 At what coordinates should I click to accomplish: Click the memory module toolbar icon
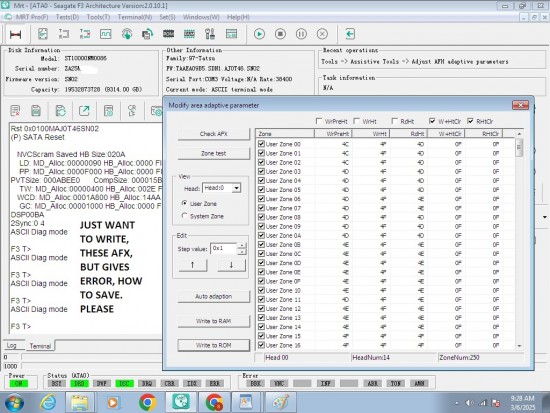point(189,34)
